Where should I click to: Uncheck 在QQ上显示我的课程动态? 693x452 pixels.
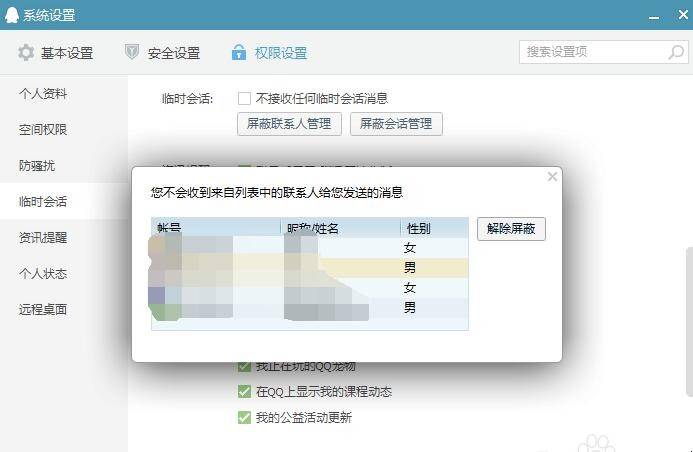coord(244,391)
